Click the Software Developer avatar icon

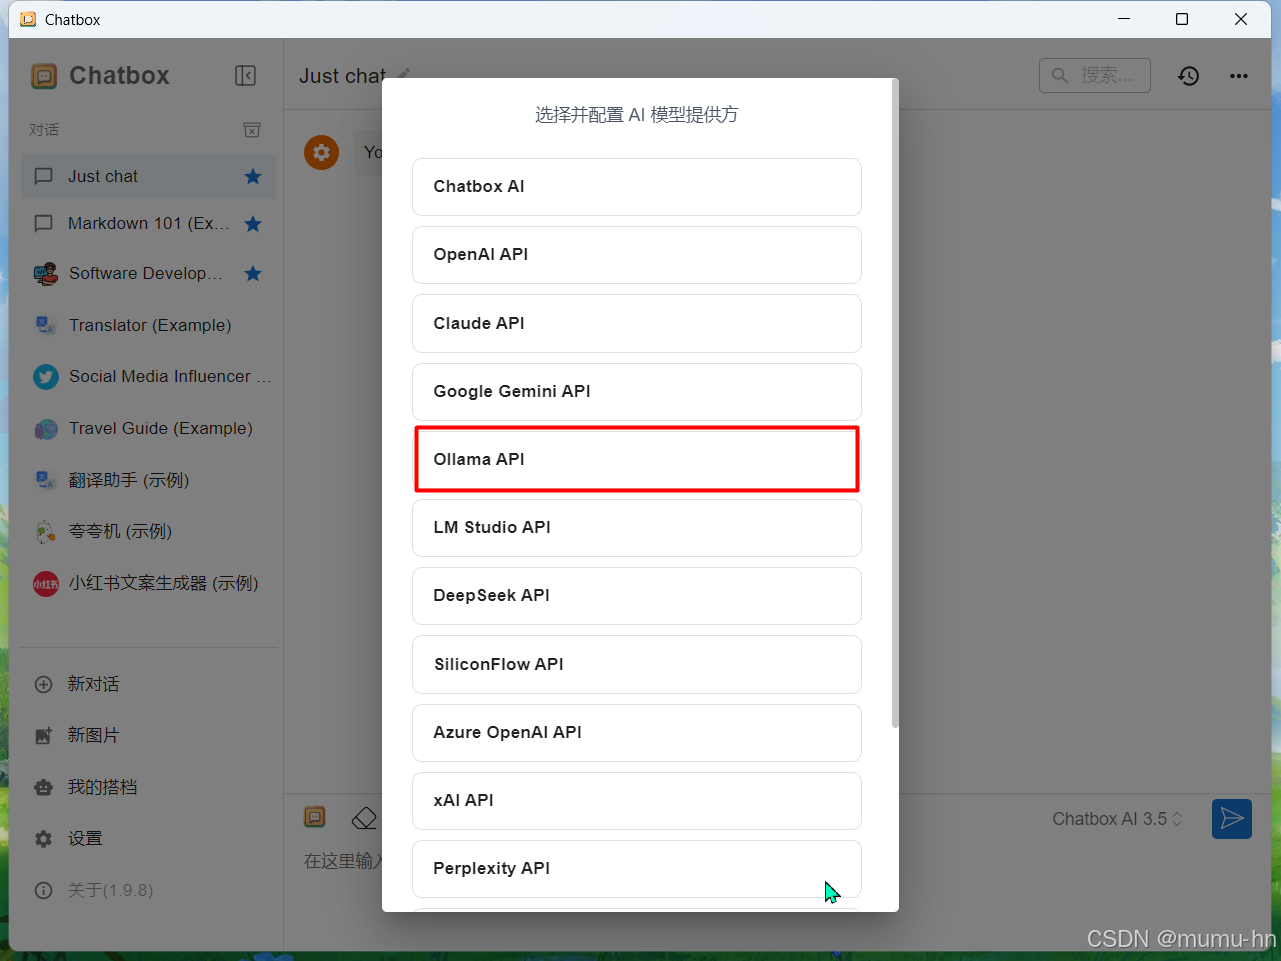click(x=46, y=274)
